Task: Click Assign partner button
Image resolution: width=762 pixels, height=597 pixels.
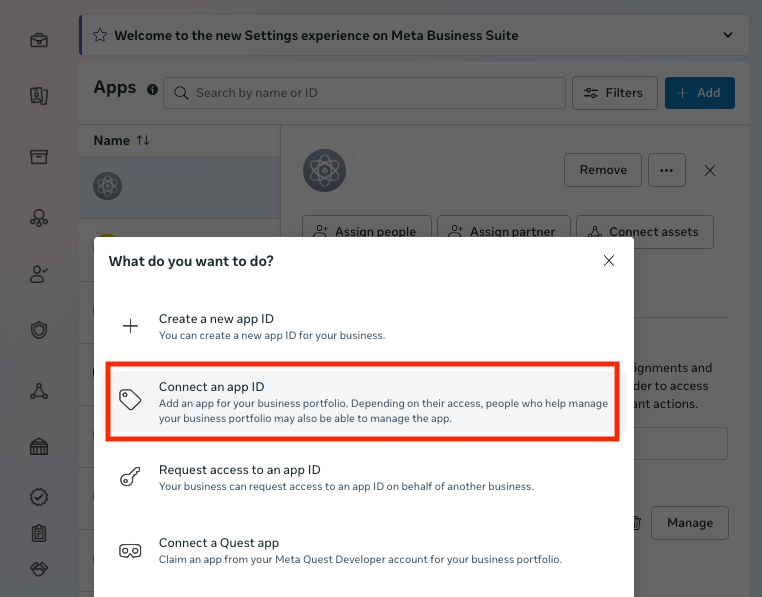Action: click(x=504, y=227)
